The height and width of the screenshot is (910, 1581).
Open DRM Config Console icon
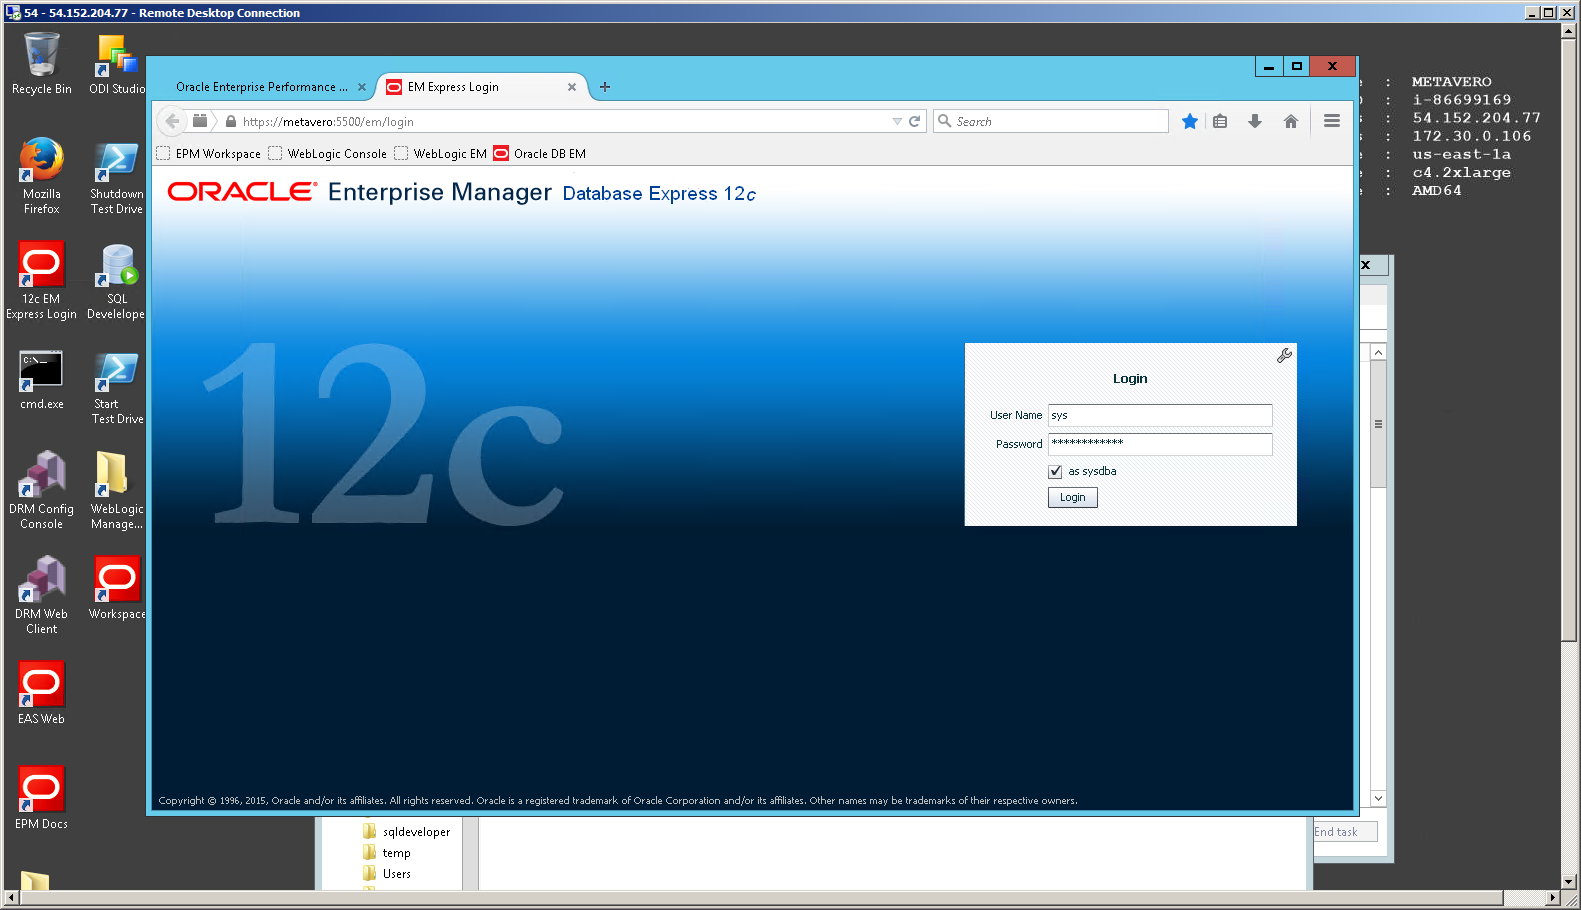click(x=41, y=490)
